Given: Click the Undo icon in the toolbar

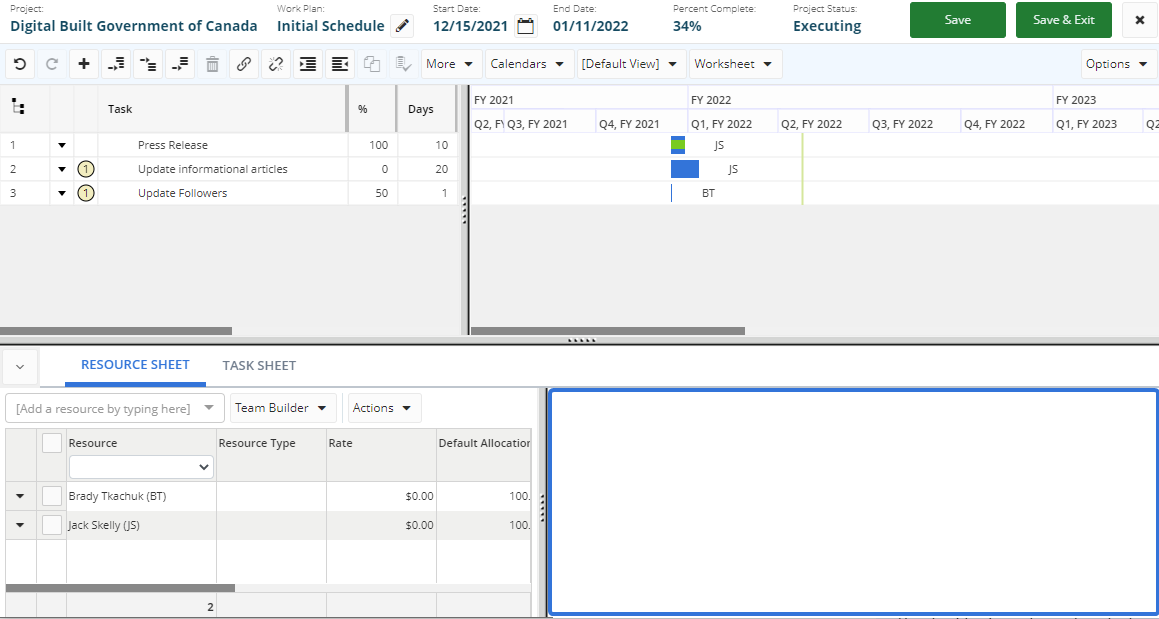Looking at the screenshot, I should (x=20, y=64).
